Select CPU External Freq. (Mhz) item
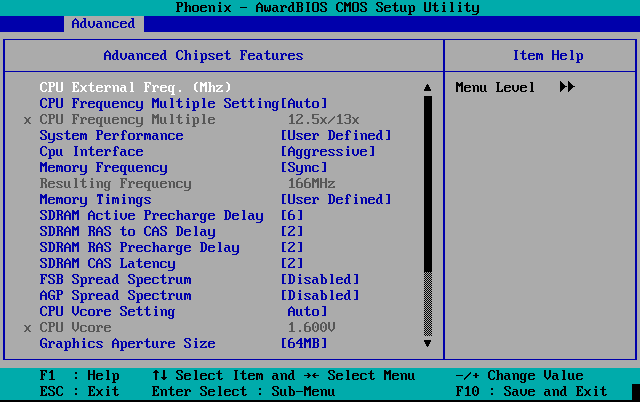The height and width of the screenshot is (402, 640). pos(136,87)
